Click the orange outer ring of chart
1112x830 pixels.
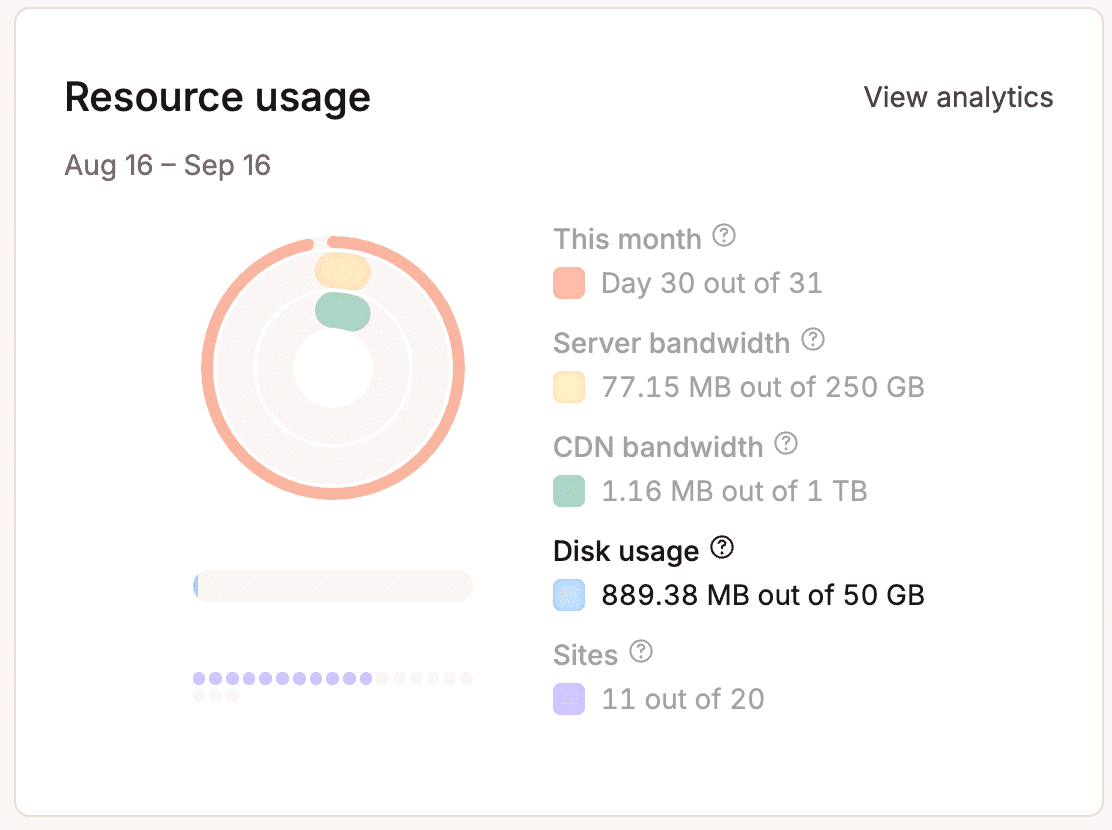[x=208, y=368]
